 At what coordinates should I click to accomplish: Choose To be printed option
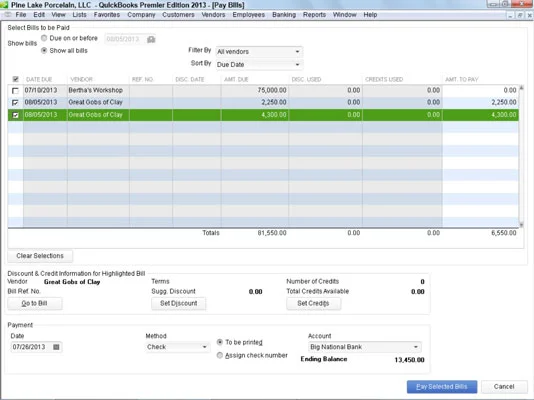point(220,342)
